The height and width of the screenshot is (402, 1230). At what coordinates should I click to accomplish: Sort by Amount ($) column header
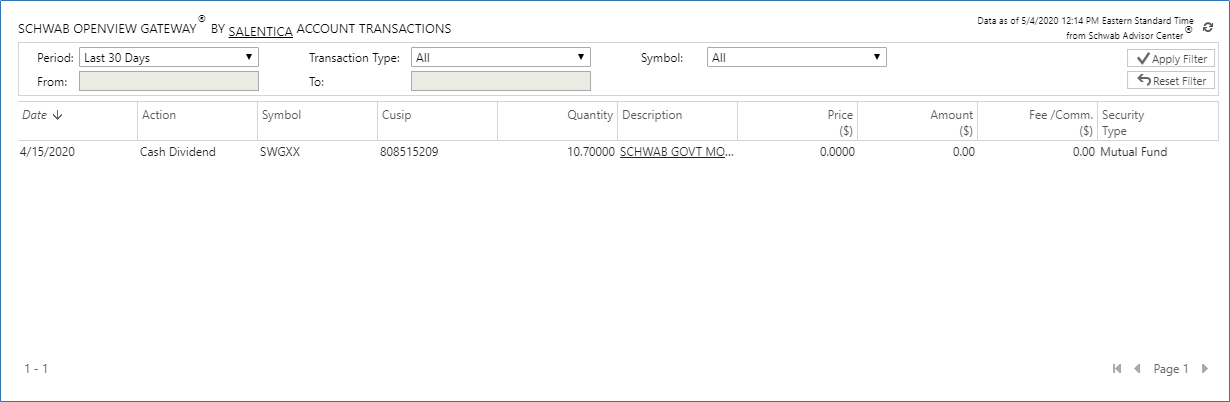coord(952,122)
